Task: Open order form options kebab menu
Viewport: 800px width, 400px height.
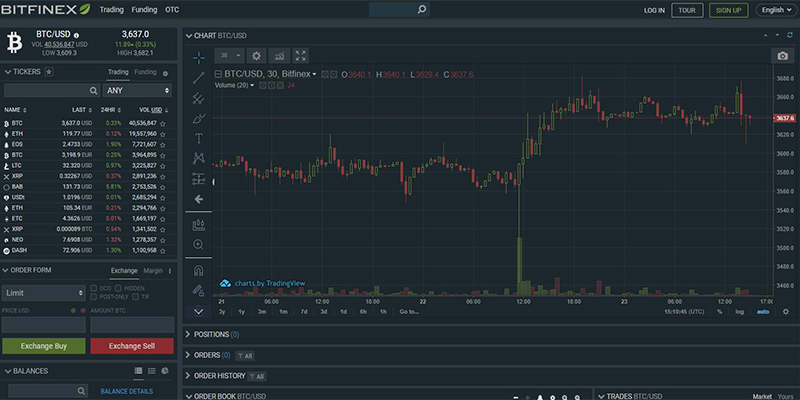Action: [170, 271]
